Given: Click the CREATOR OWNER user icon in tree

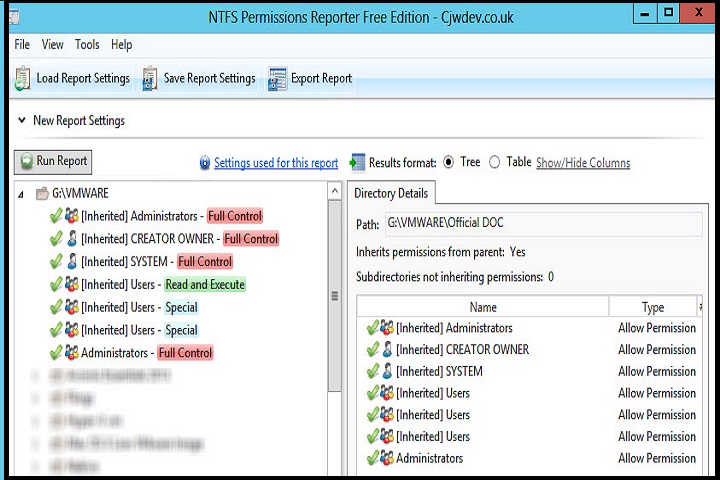Looking at the screenshot, I should pos(72,239).
